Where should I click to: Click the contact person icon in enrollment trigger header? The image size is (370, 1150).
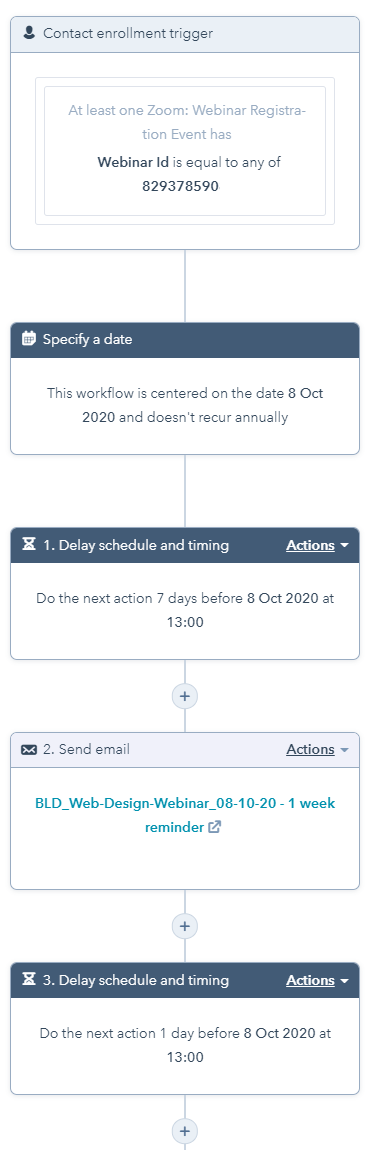click(29, 33)
